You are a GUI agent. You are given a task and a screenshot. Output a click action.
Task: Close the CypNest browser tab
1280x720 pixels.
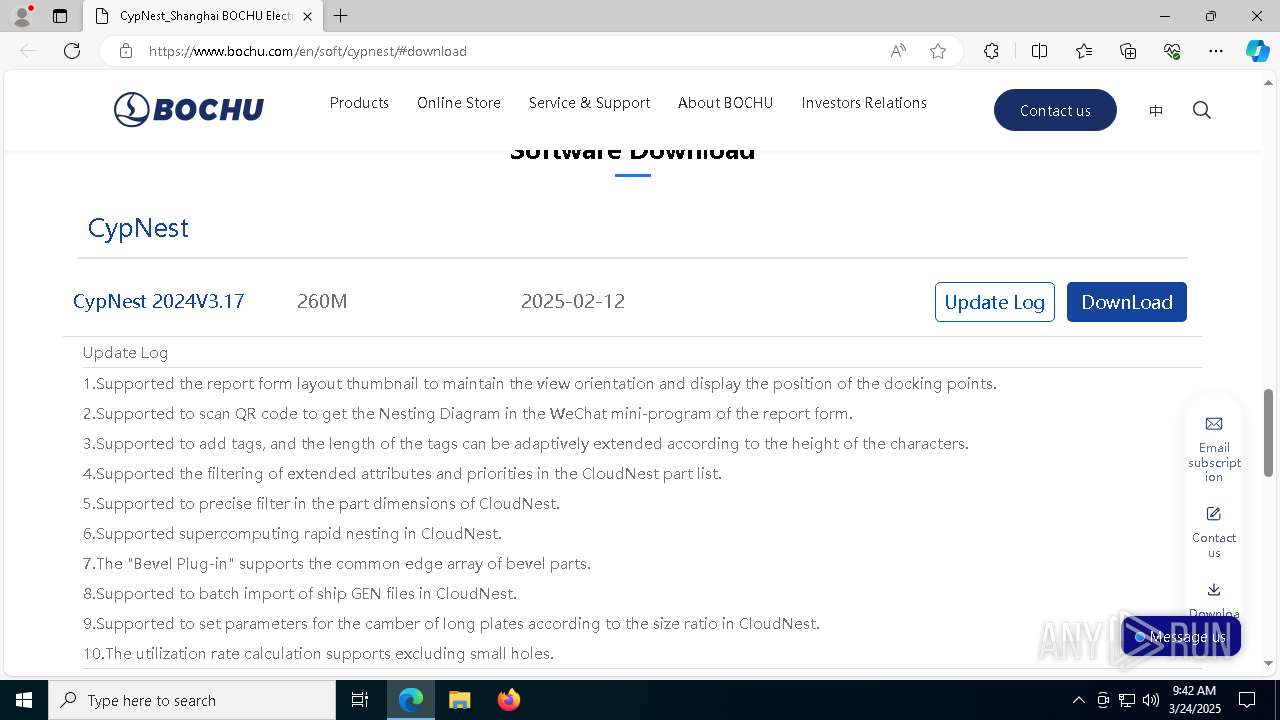click(307, 16)
